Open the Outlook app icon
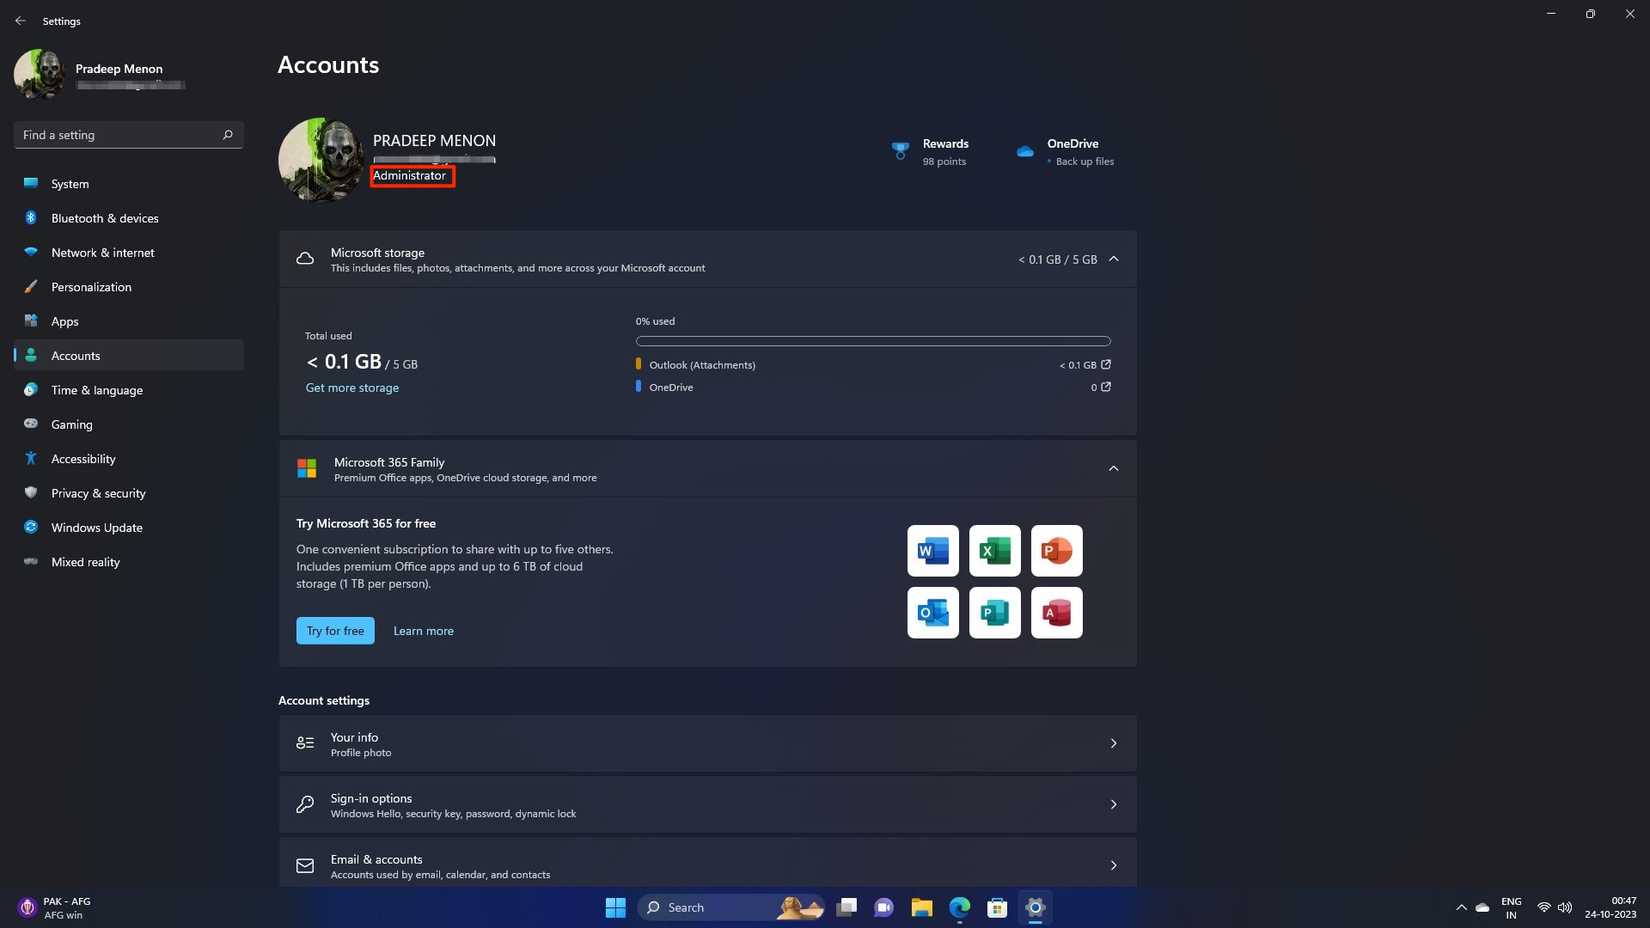1650x928 pixels. [933, 612]
